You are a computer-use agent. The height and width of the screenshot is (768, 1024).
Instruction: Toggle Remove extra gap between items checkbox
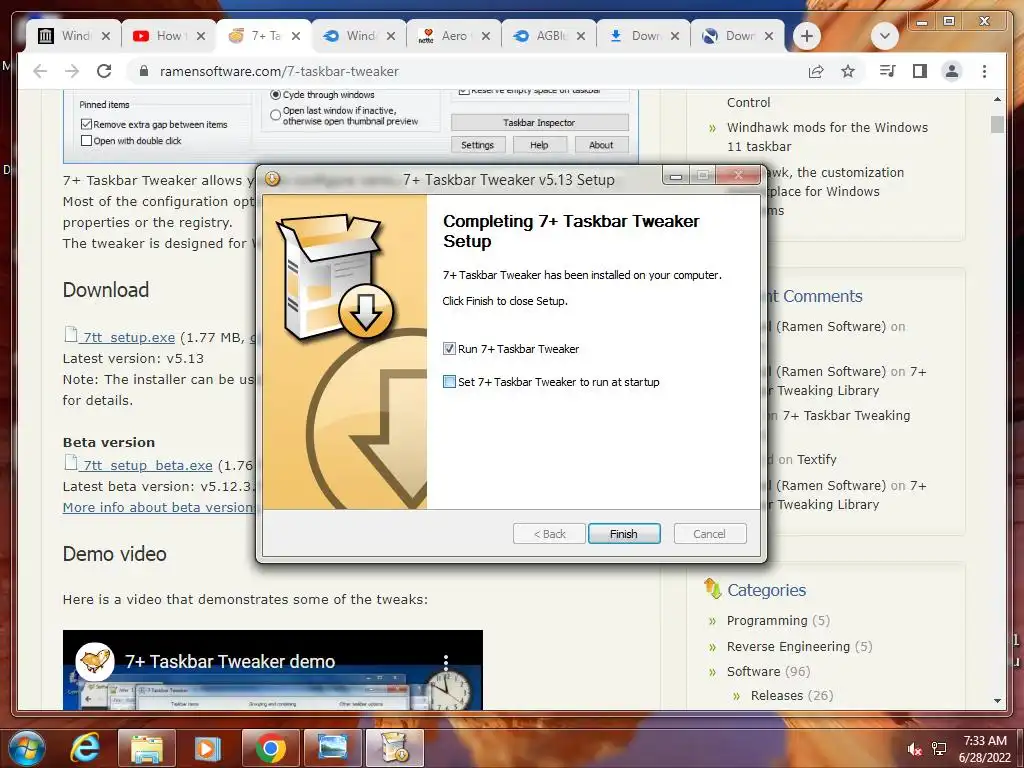(x=86, y=124)
